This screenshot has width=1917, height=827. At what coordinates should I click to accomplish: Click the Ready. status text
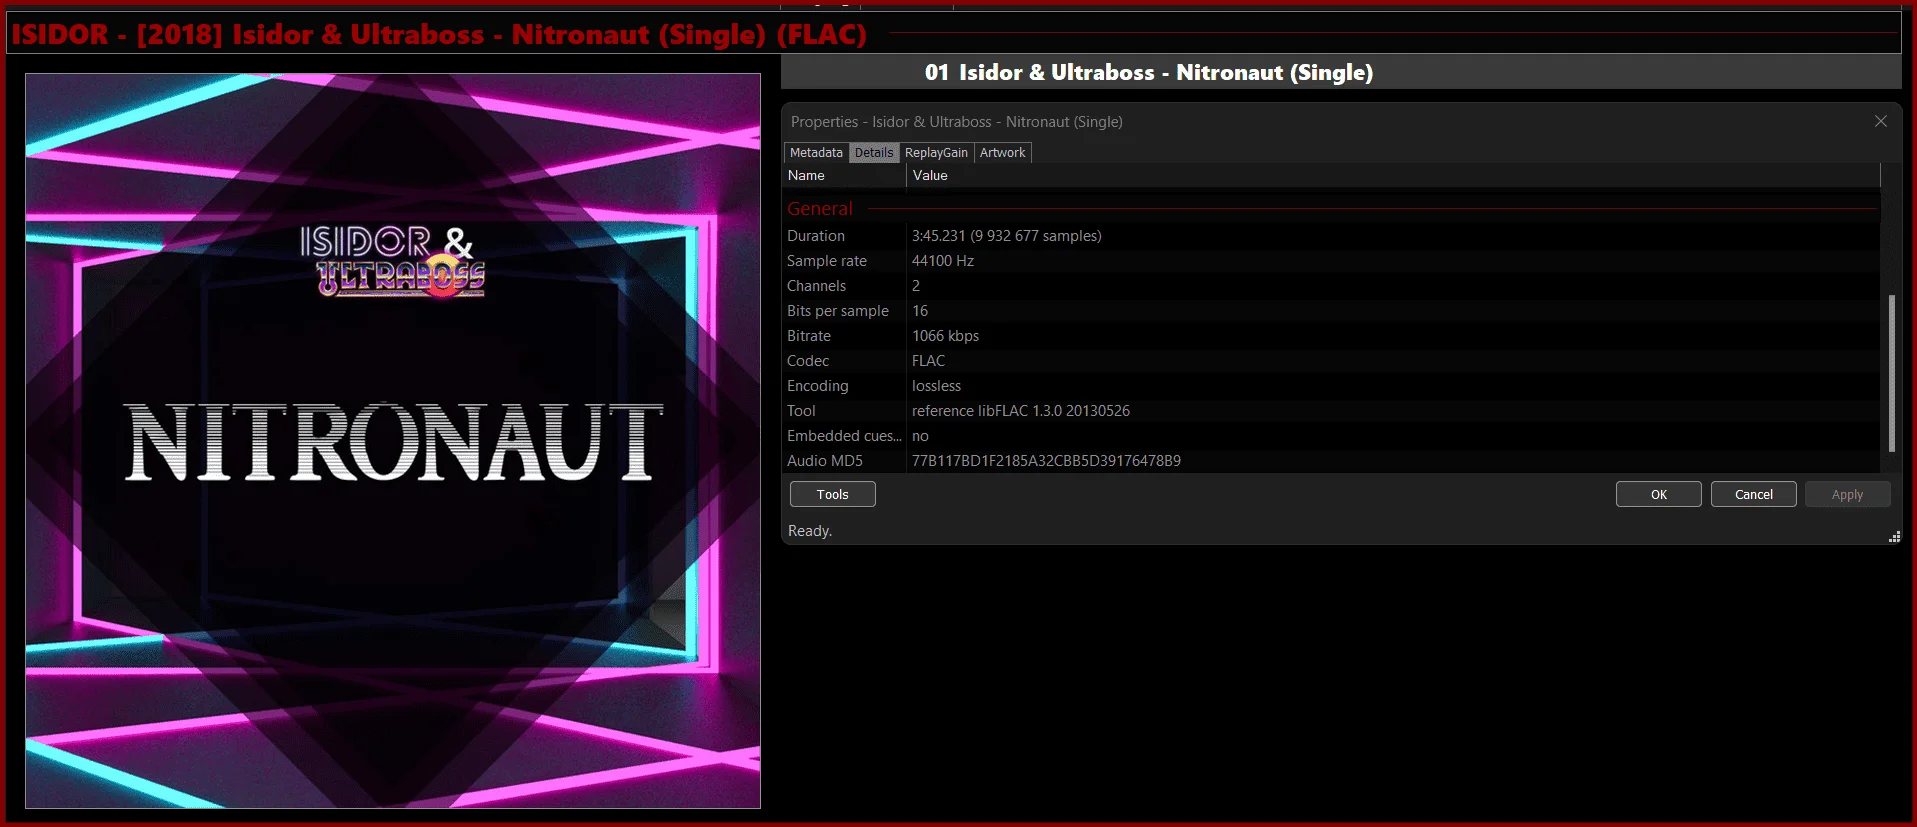810,531
